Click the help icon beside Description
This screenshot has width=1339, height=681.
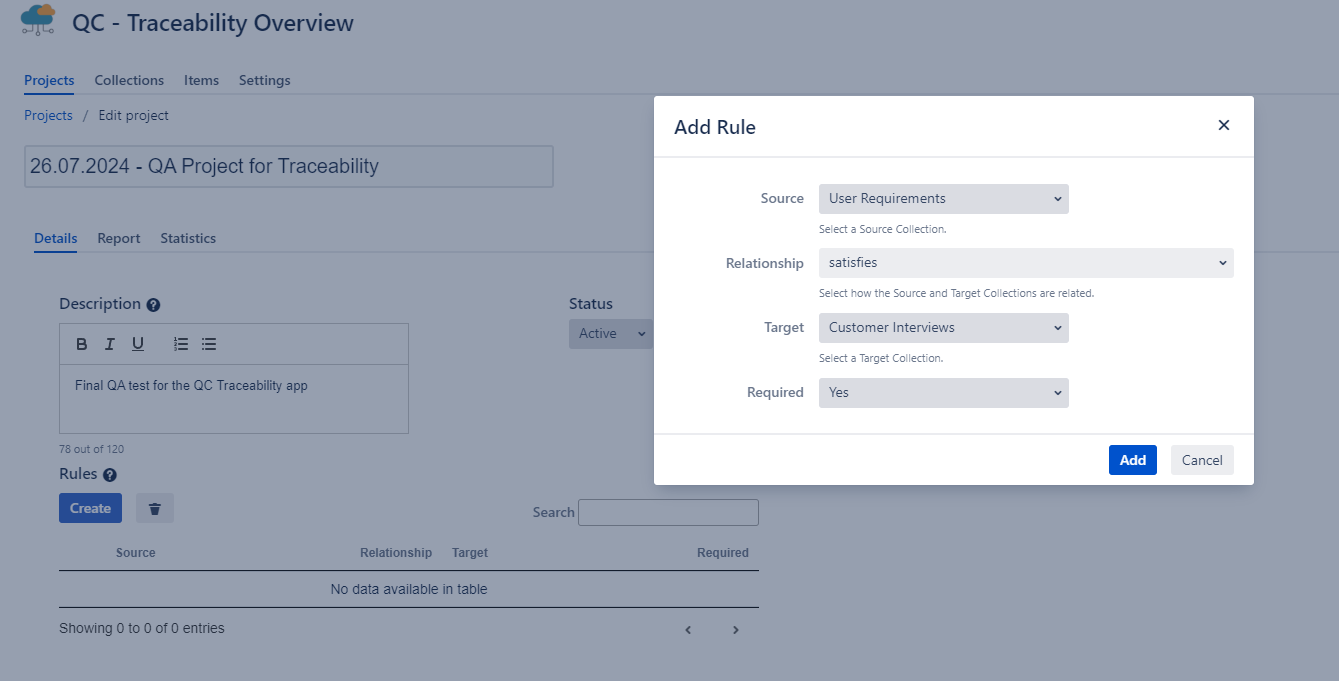point(153,305)
